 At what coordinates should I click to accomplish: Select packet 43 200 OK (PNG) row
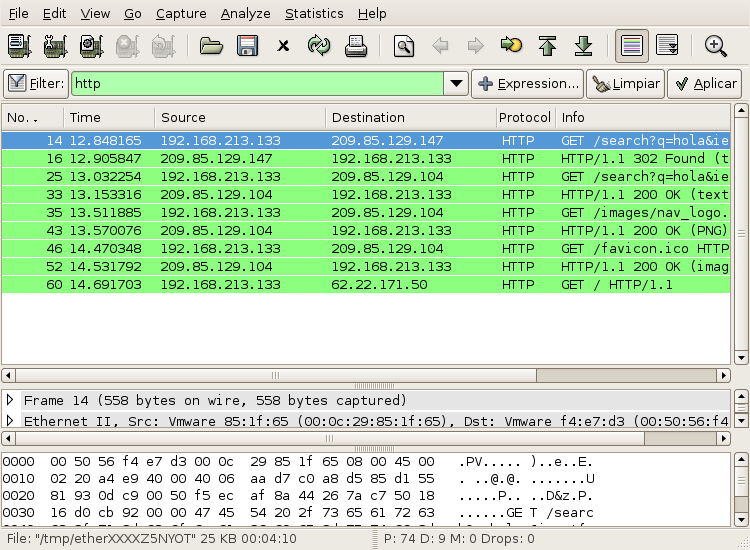click(366, 231)
